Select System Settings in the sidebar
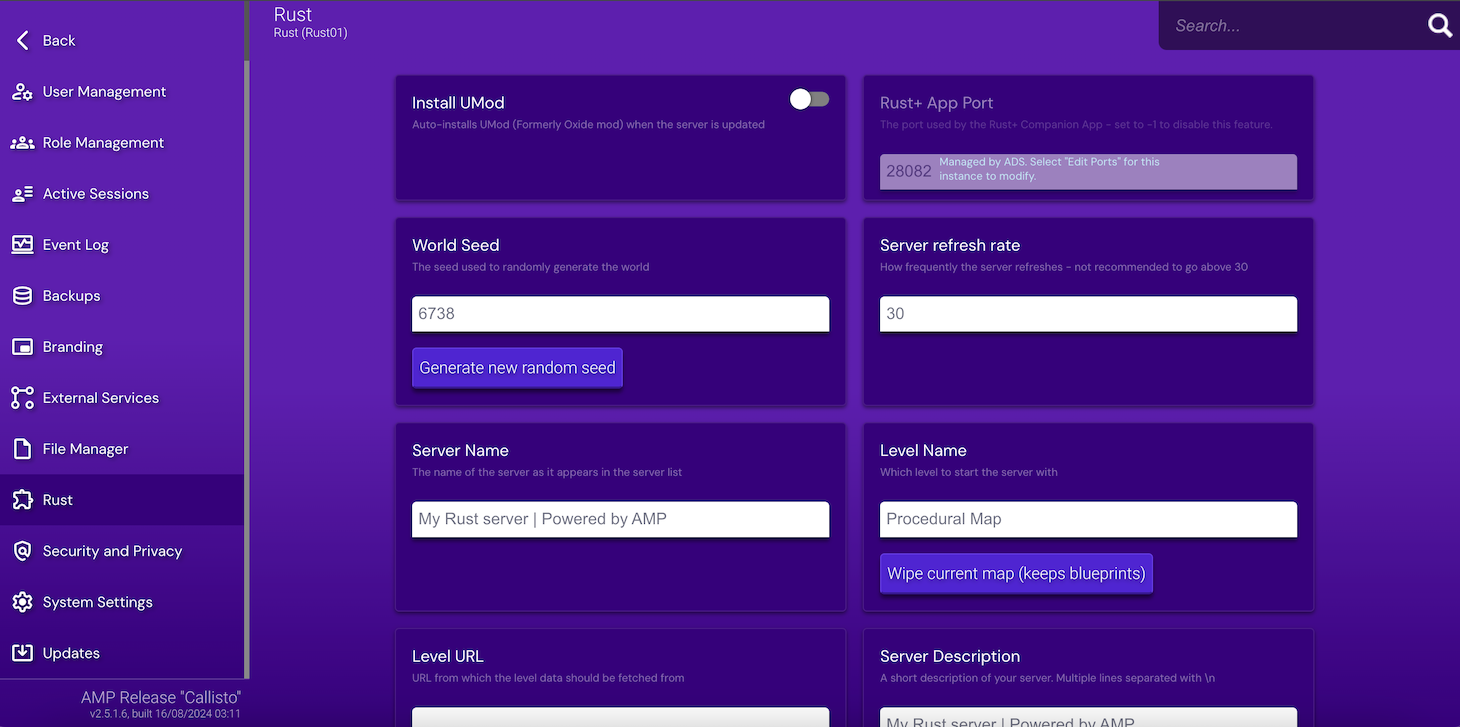 (22, 601)
